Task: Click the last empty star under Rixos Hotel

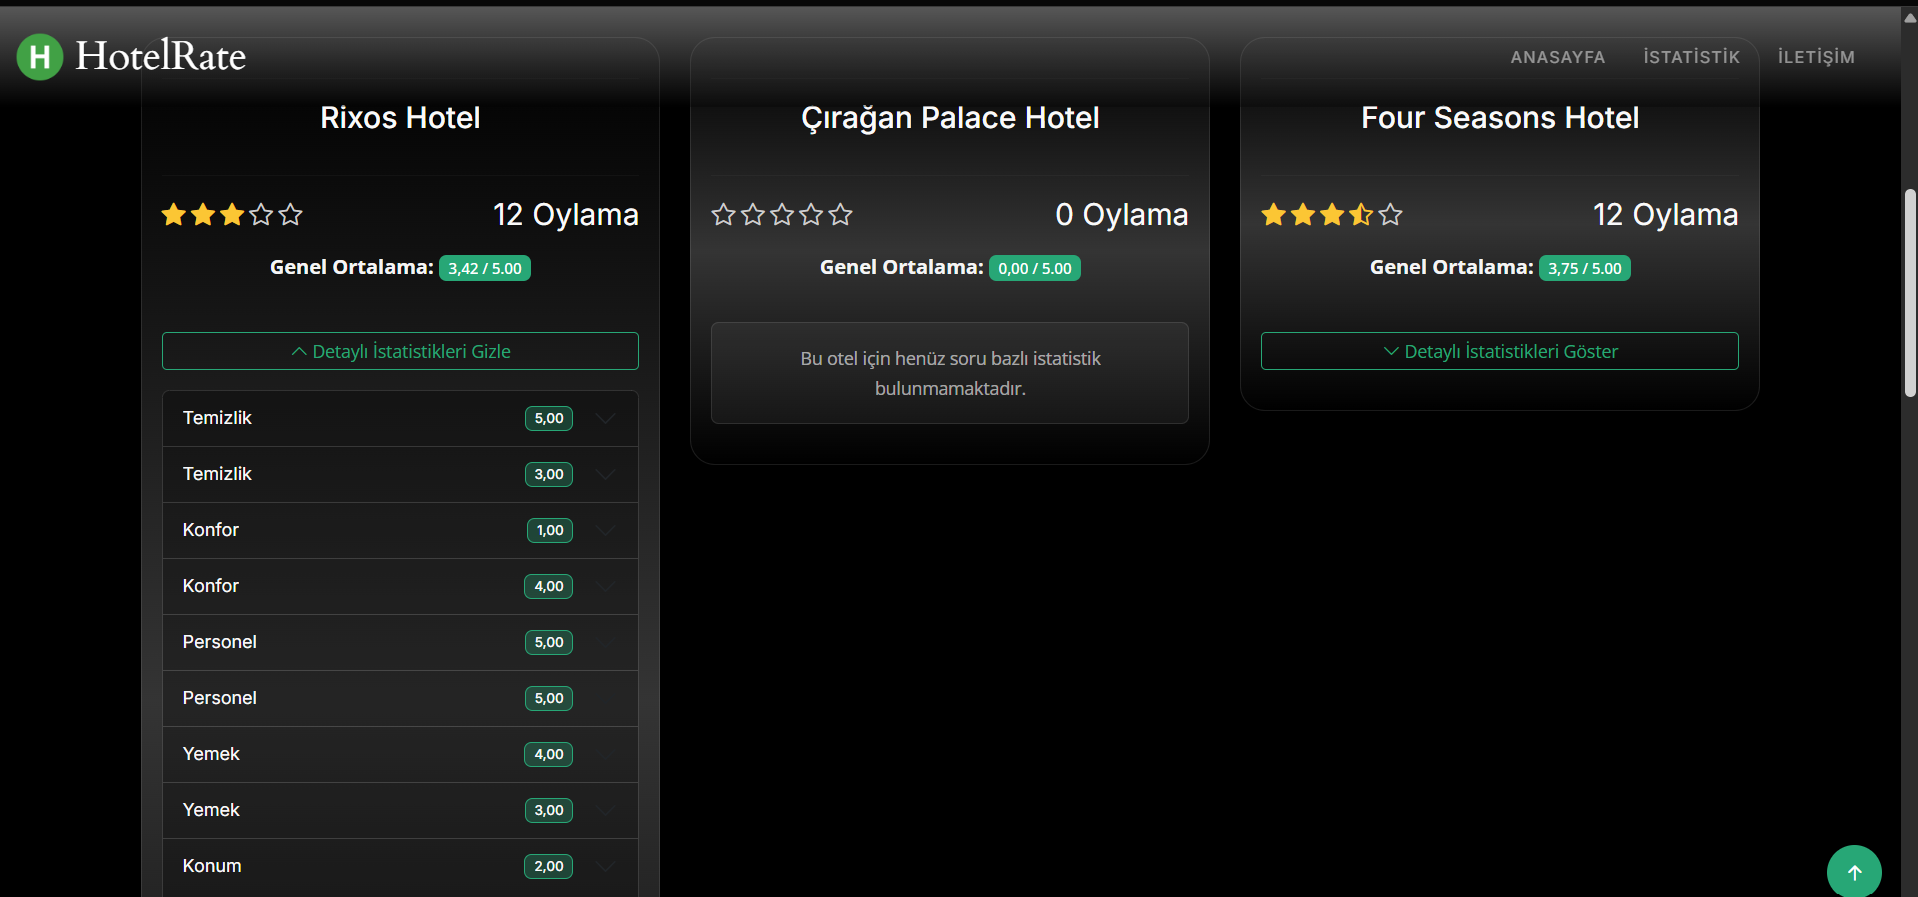Action: [291, 214]
